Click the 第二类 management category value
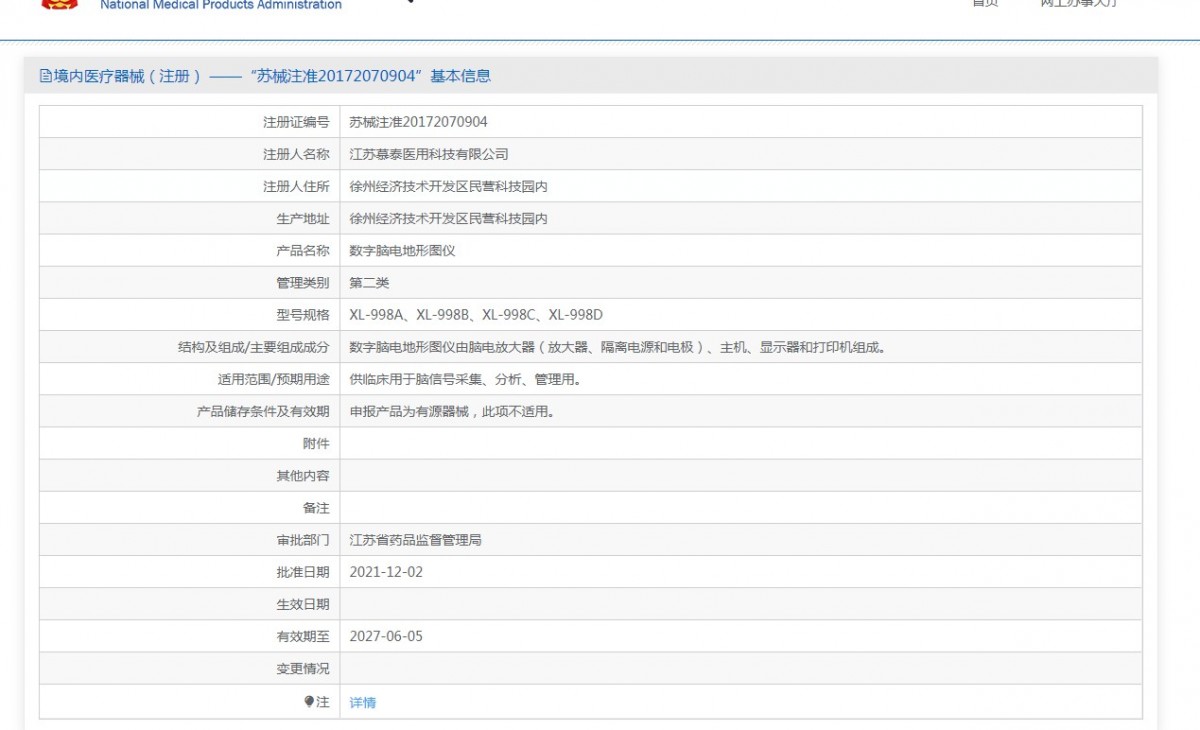 click(x=369, y=283)
